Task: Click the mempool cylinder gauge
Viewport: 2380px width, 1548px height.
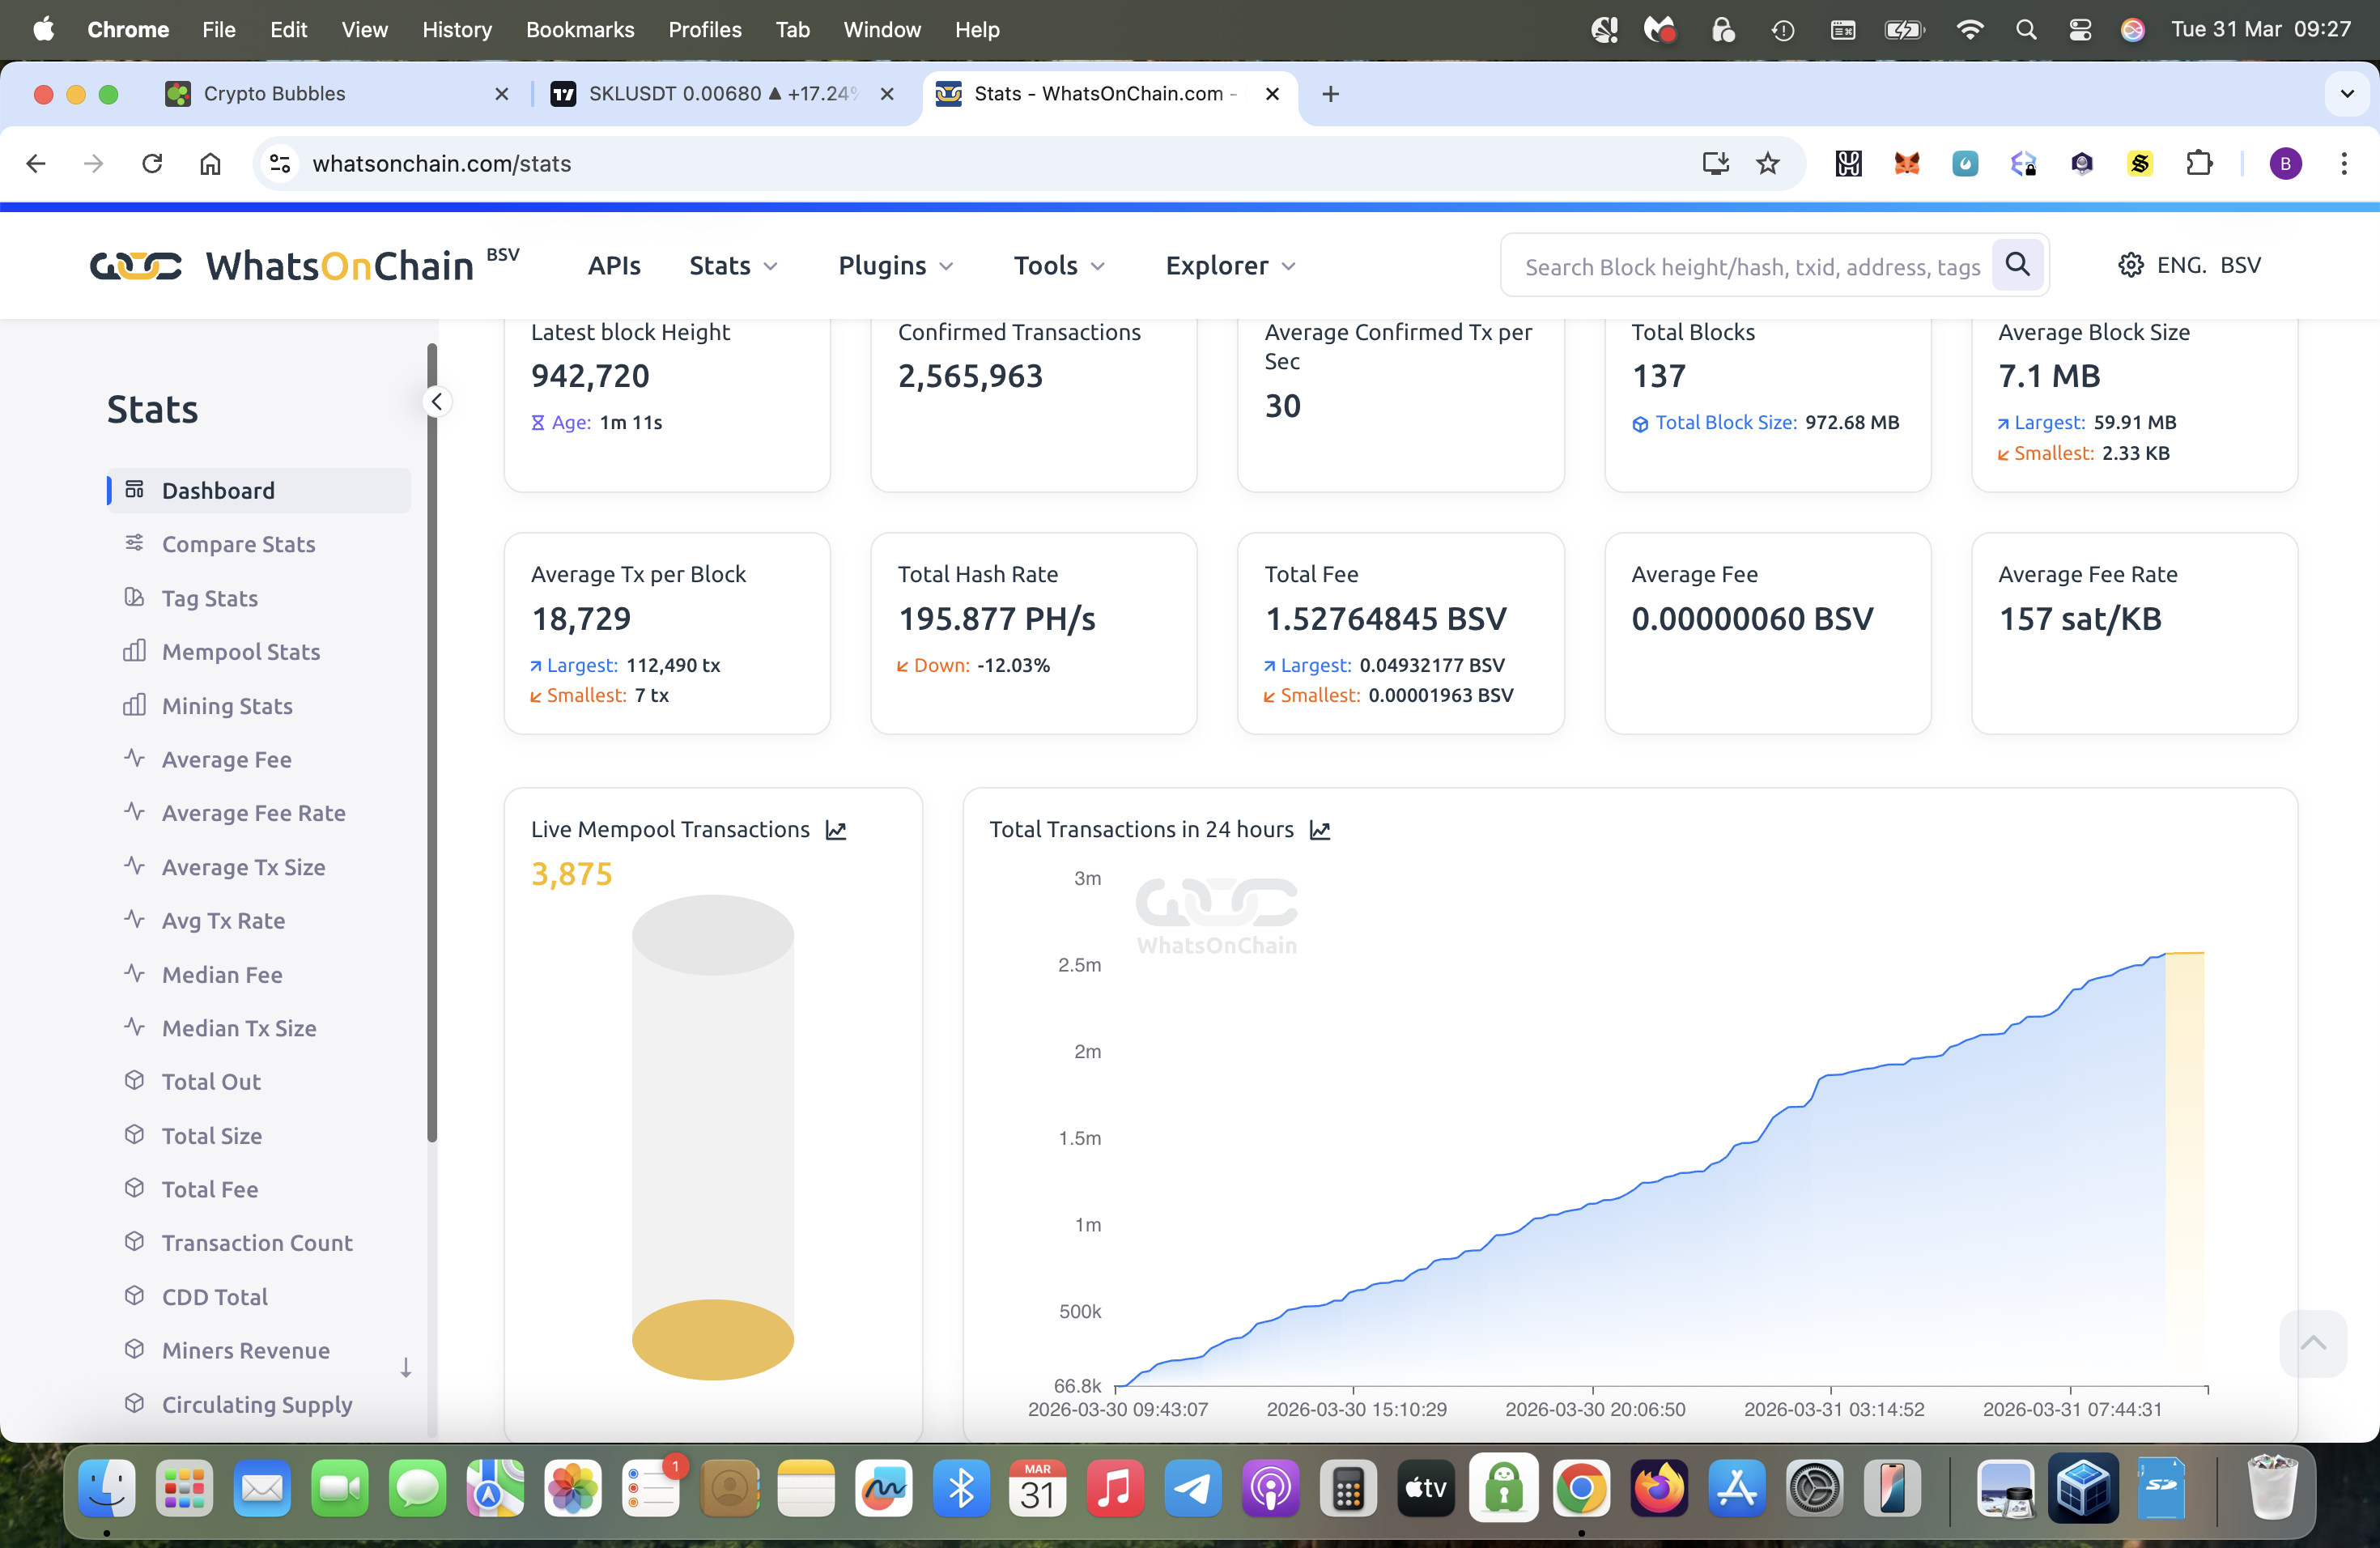Action: coord(712,1137)
